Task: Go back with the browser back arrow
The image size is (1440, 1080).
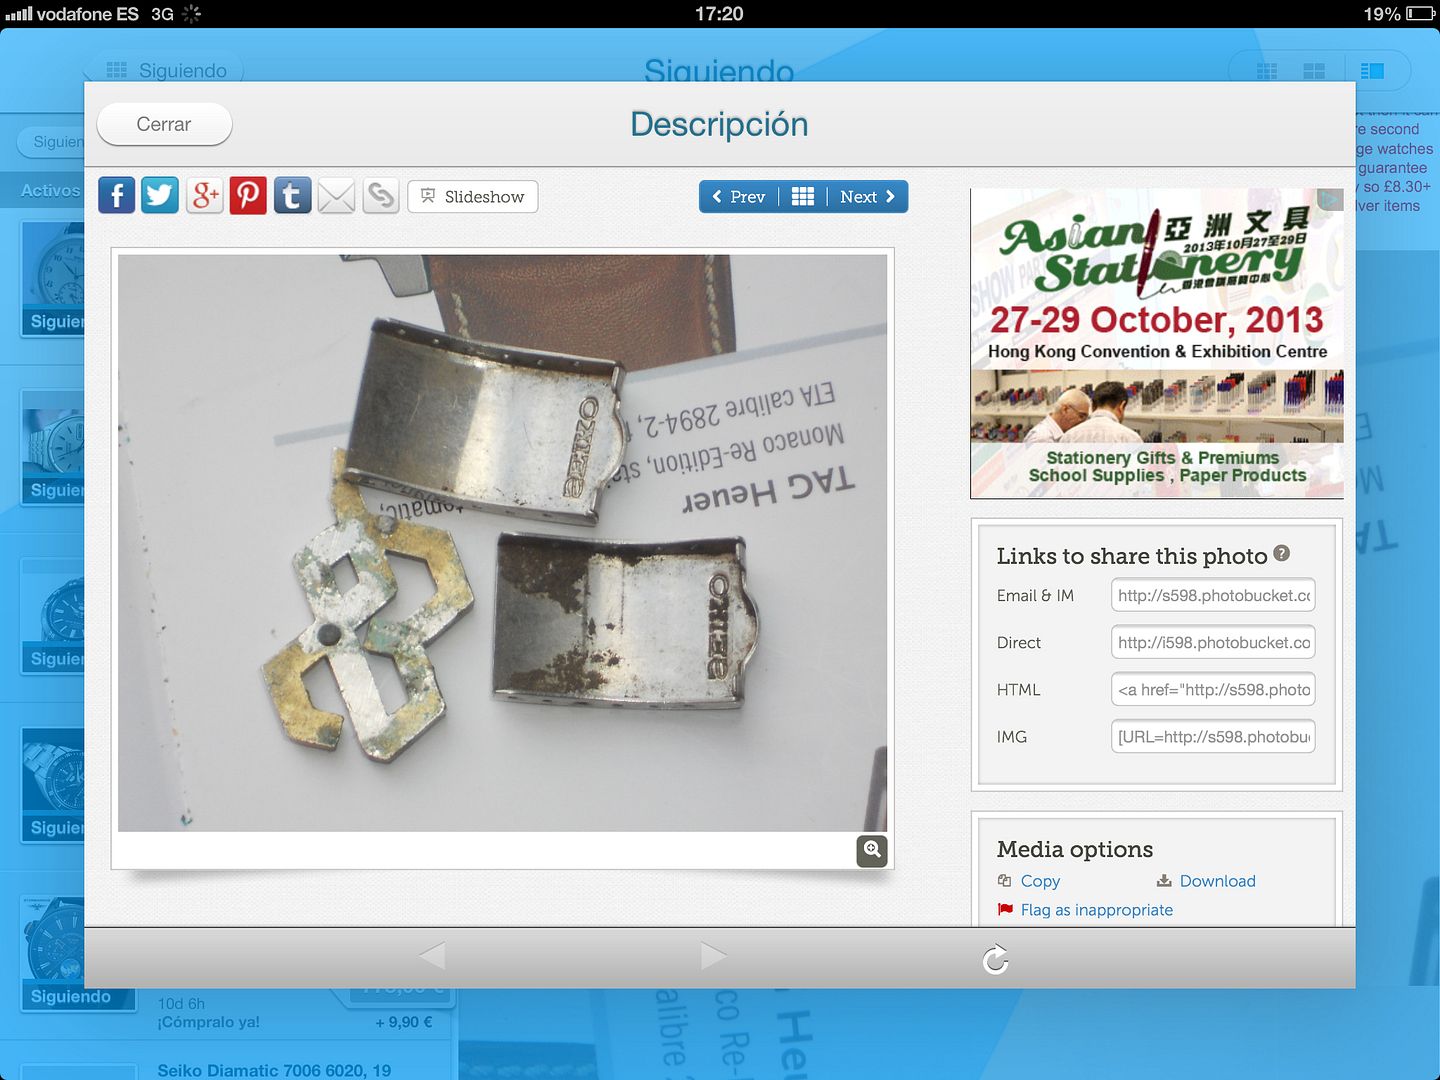Action: click(x=432, y=956)
